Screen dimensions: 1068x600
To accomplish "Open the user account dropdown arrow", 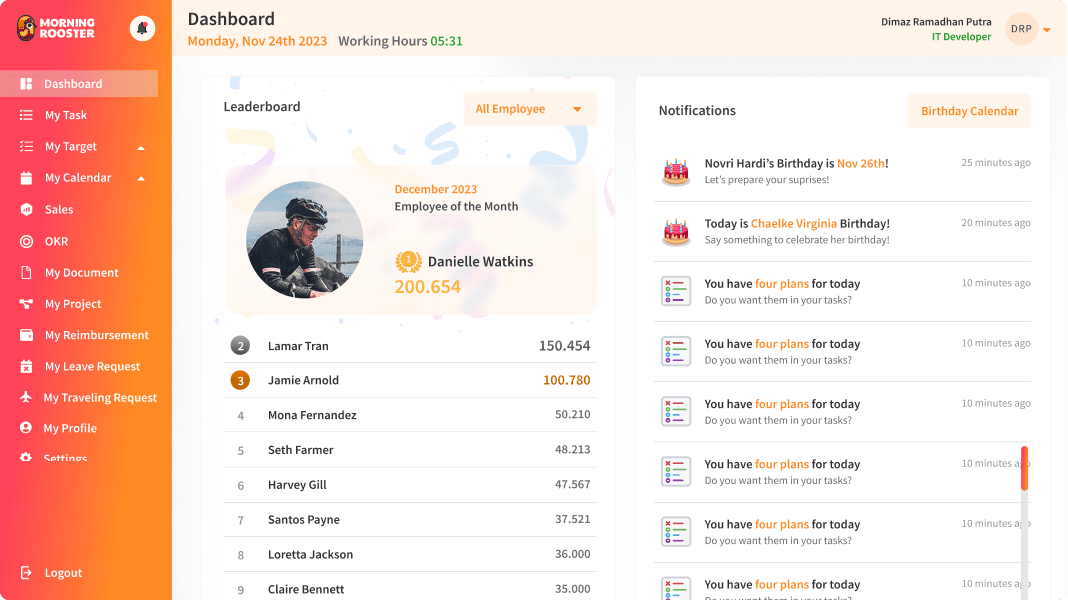I will click(1047, 30).
